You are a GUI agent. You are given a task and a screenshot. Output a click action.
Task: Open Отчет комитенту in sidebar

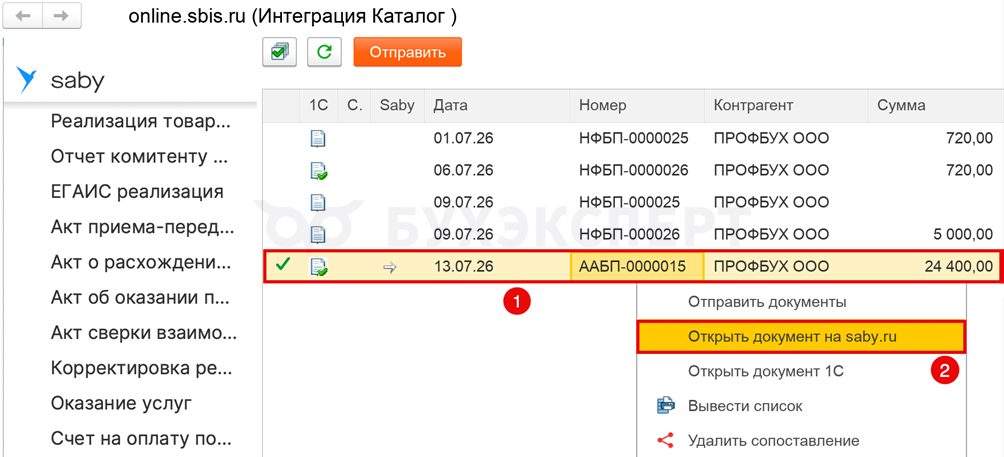[140, 157]
